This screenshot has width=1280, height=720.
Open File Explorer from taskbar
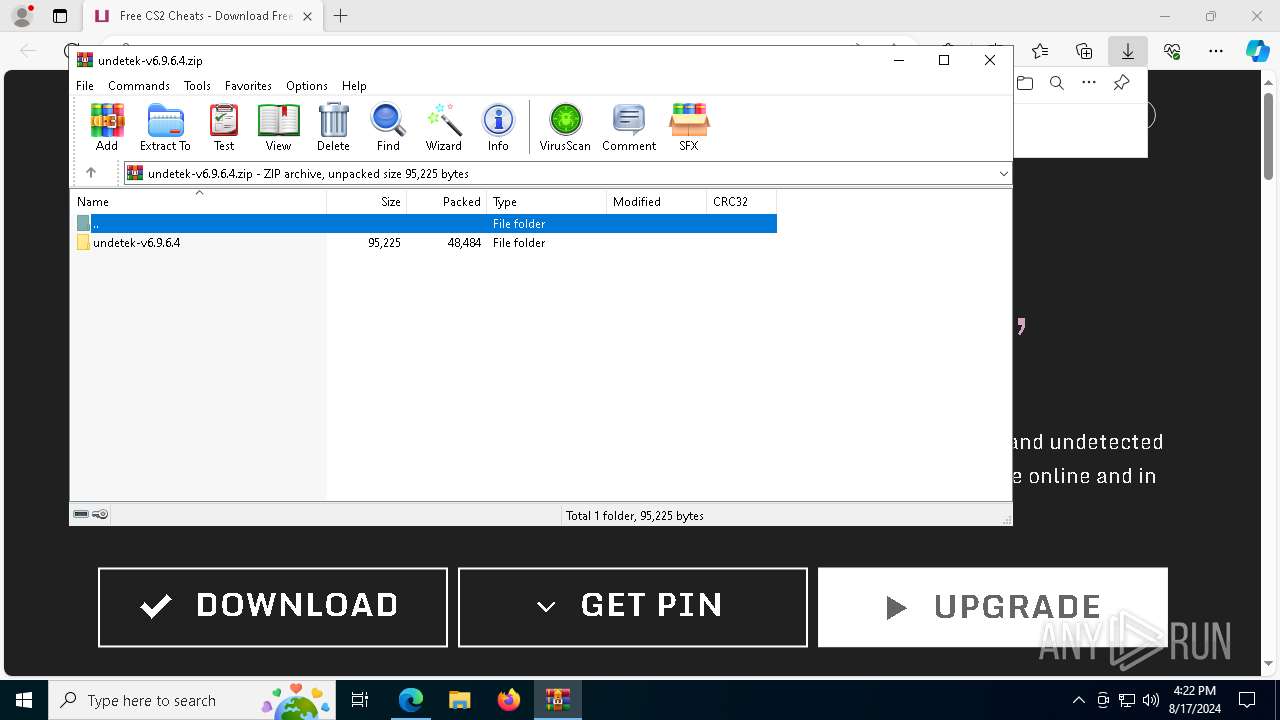pos(460,700)
